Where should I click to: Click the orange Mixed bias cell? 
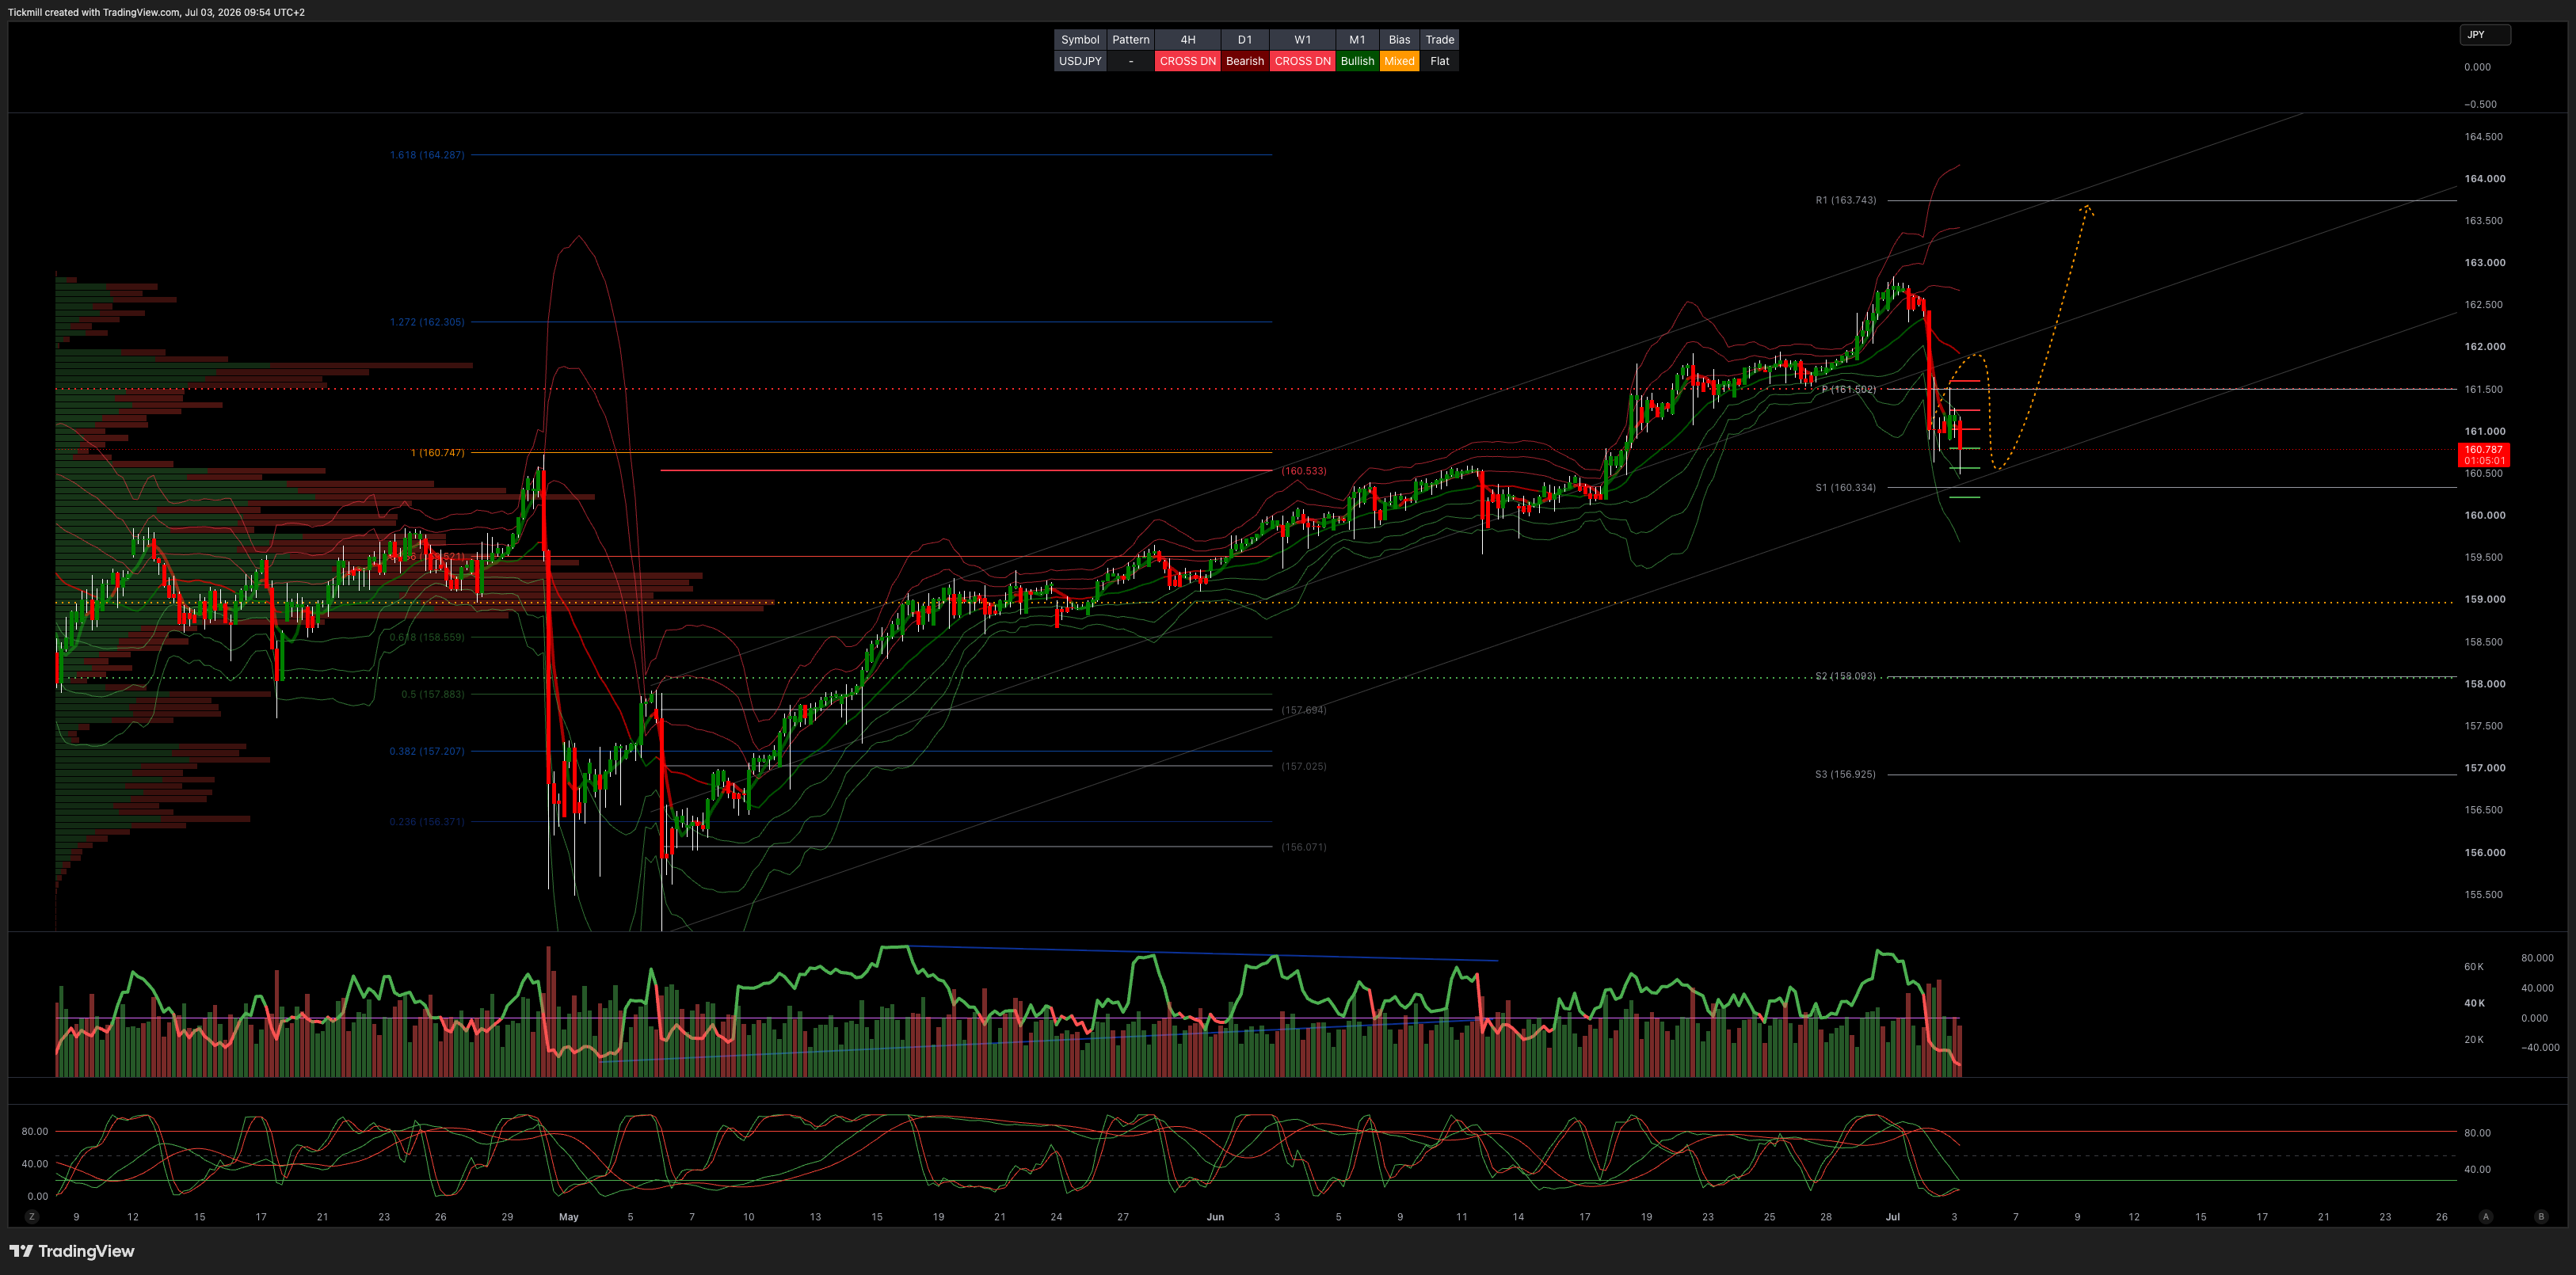pyautogui.click(x=1400, y=61)
